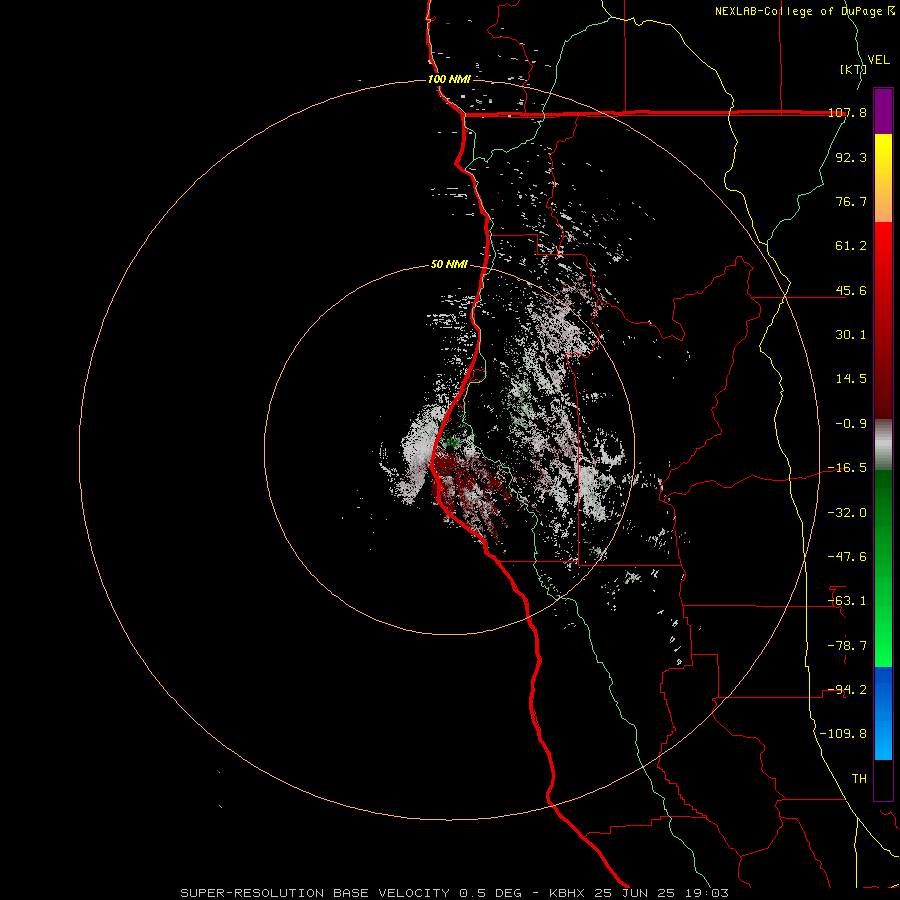Click the 92.3 velocity scale value
Screen dimensions: 900x900
pyautogui.click(x=851, y=157)
